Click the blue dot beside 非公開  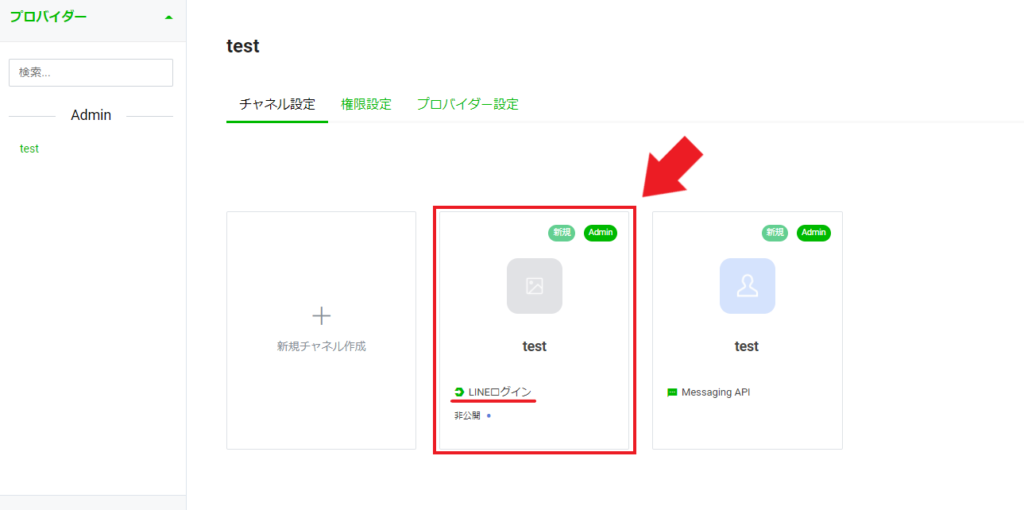[x=488, y=416]
